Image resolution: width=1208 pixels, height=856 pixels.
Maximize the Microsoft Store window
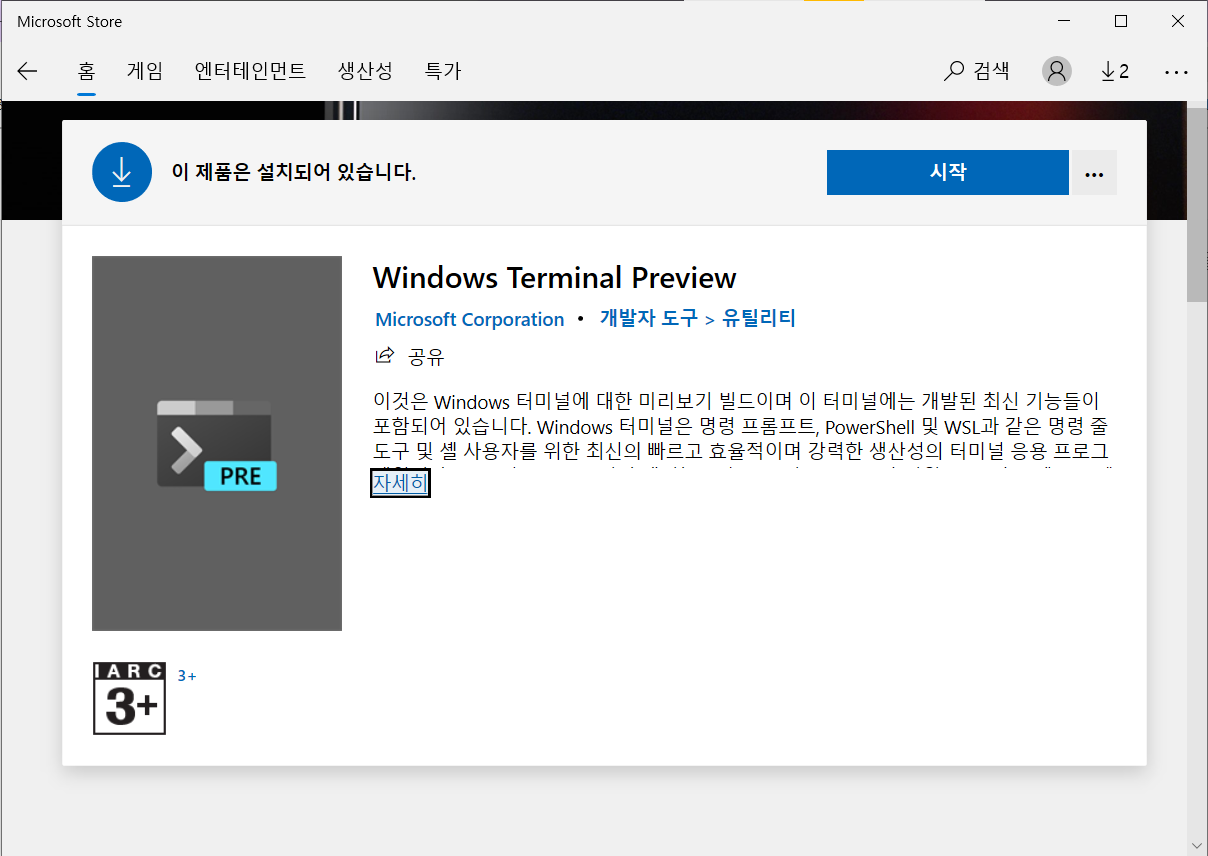pos(1121,21)
